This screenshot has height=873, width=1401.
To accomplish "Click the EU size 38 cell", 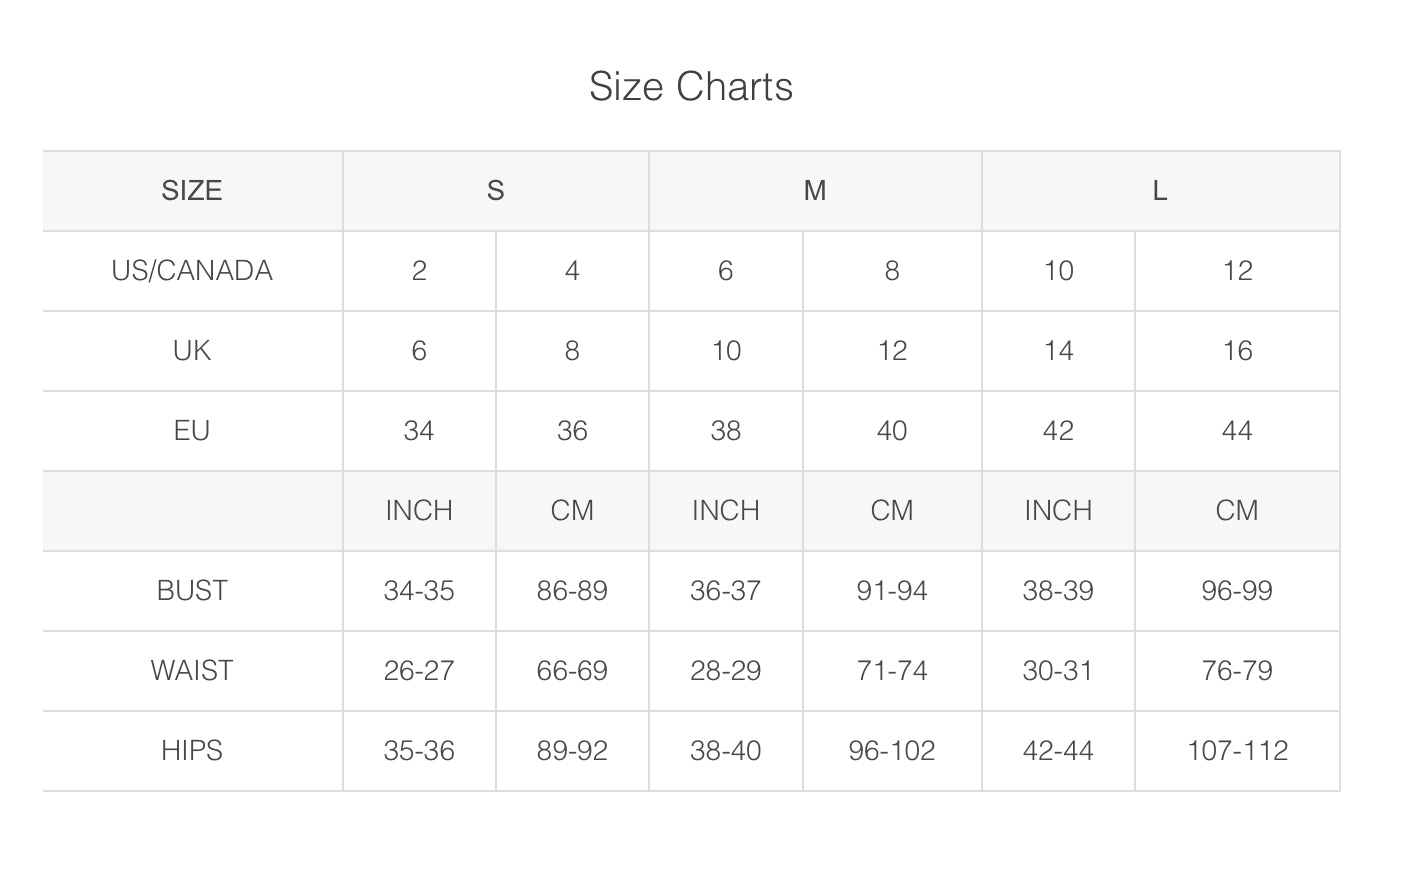I will (725, 430).
